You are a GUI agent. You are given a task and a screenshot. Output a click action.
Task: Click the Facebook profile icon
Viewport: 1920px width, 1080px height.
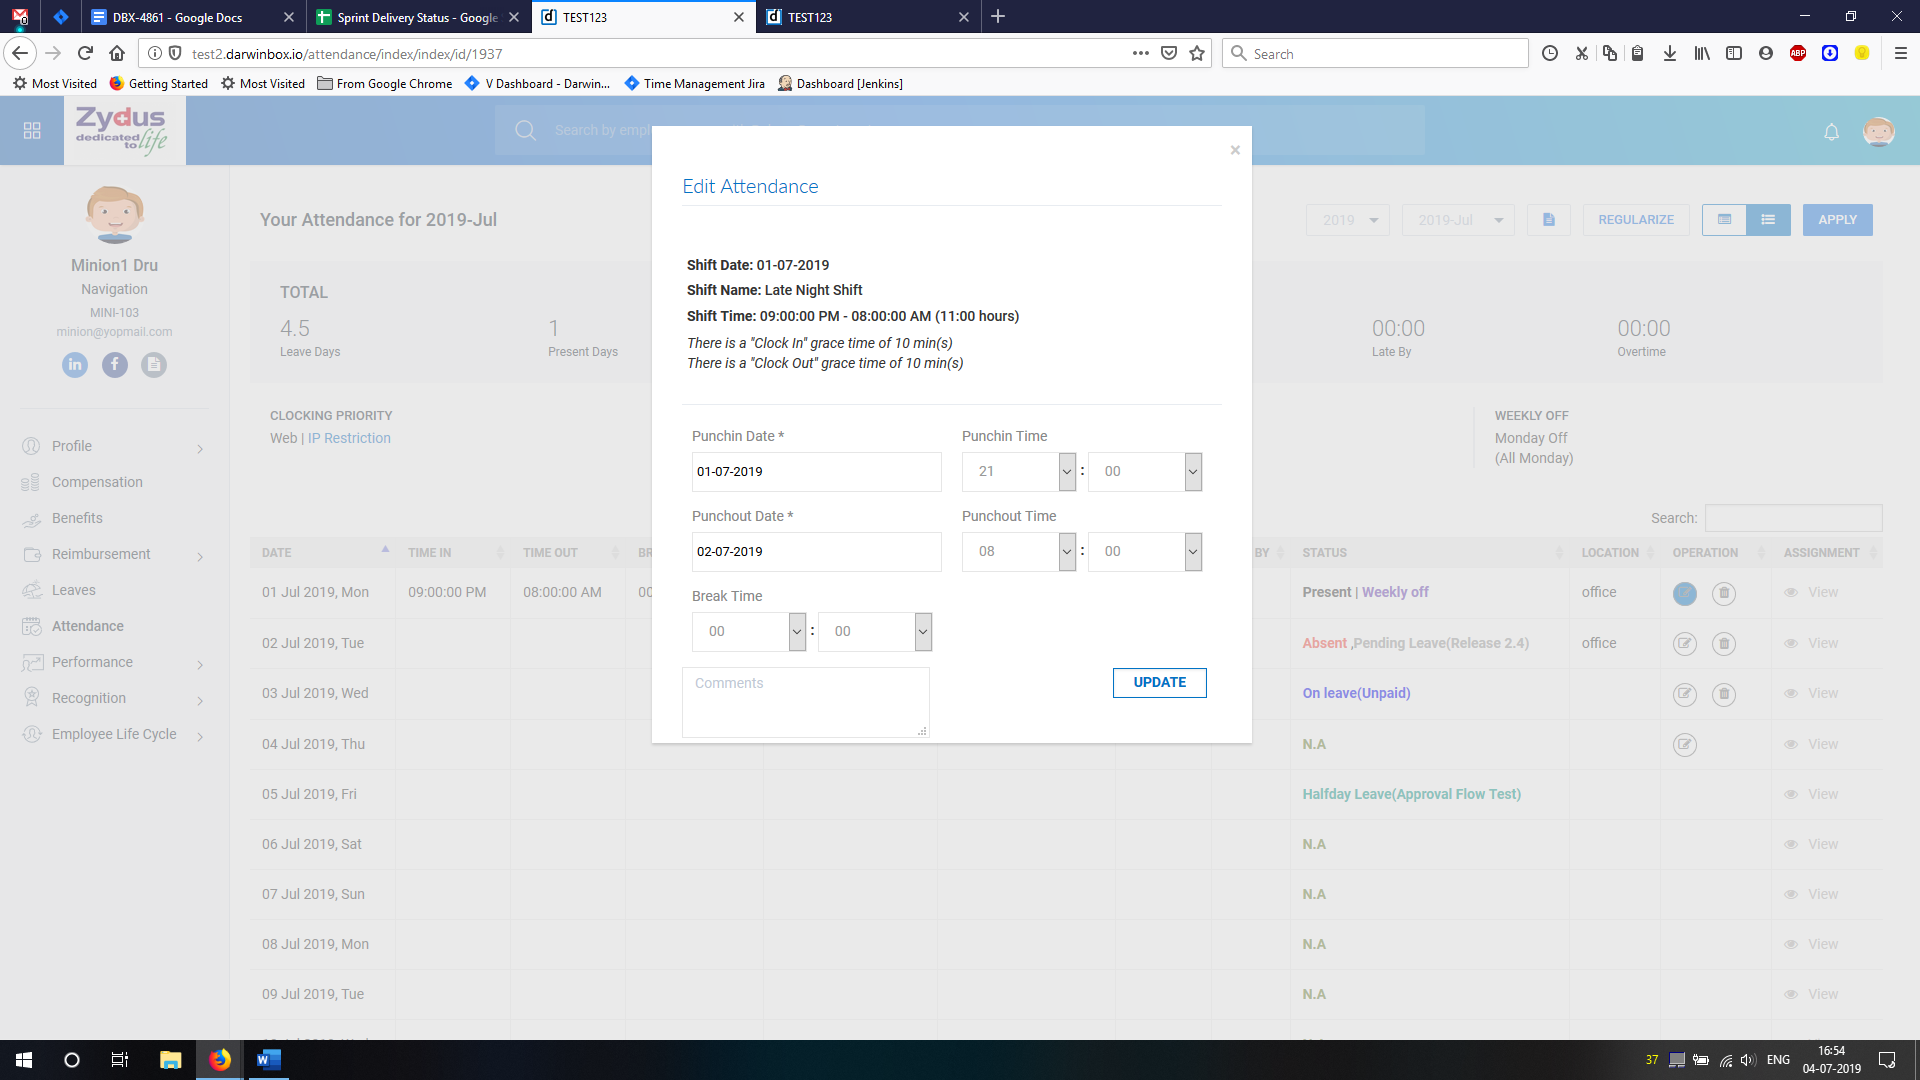(x=115, y=365)
